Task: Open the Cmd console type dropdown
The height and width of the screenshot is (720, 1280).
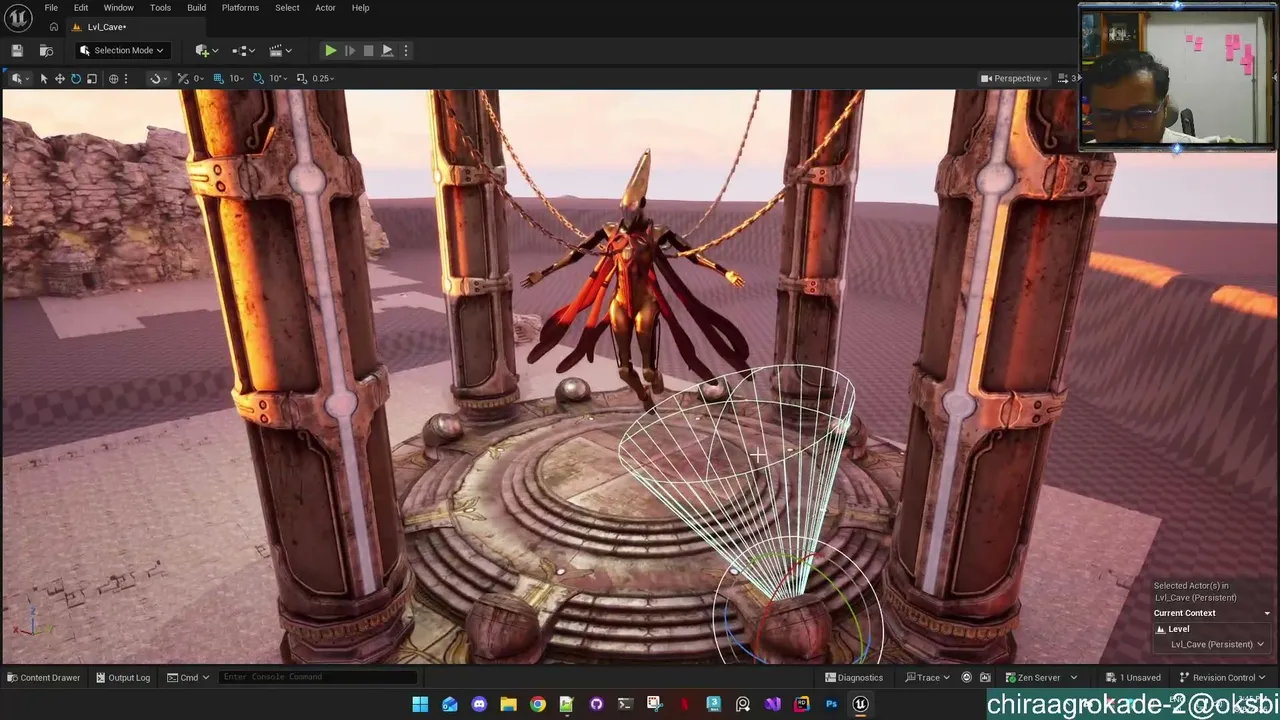Action: [x=188, y=677]
